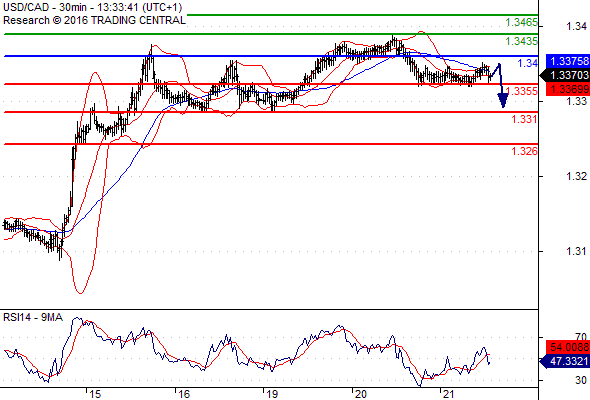
Task: Click the RSI14 - 9MA indicator label
Action: [x=33, y=318]
